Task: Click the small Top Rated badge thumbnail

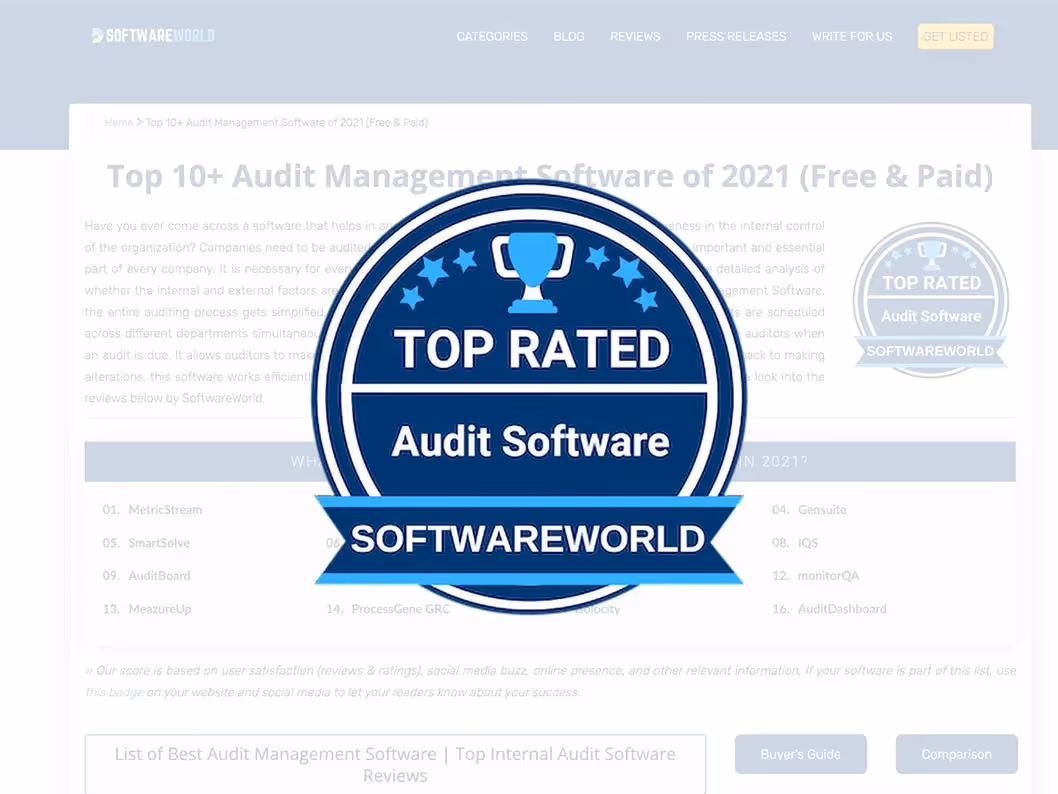Action: point(931,300)
